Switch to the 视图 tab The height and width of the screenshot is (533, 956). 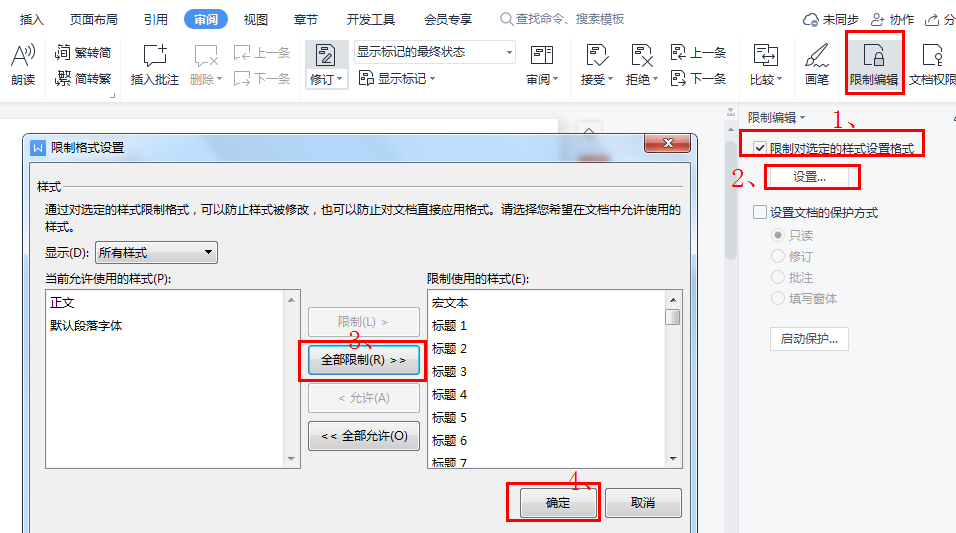[x=255, y=20]
